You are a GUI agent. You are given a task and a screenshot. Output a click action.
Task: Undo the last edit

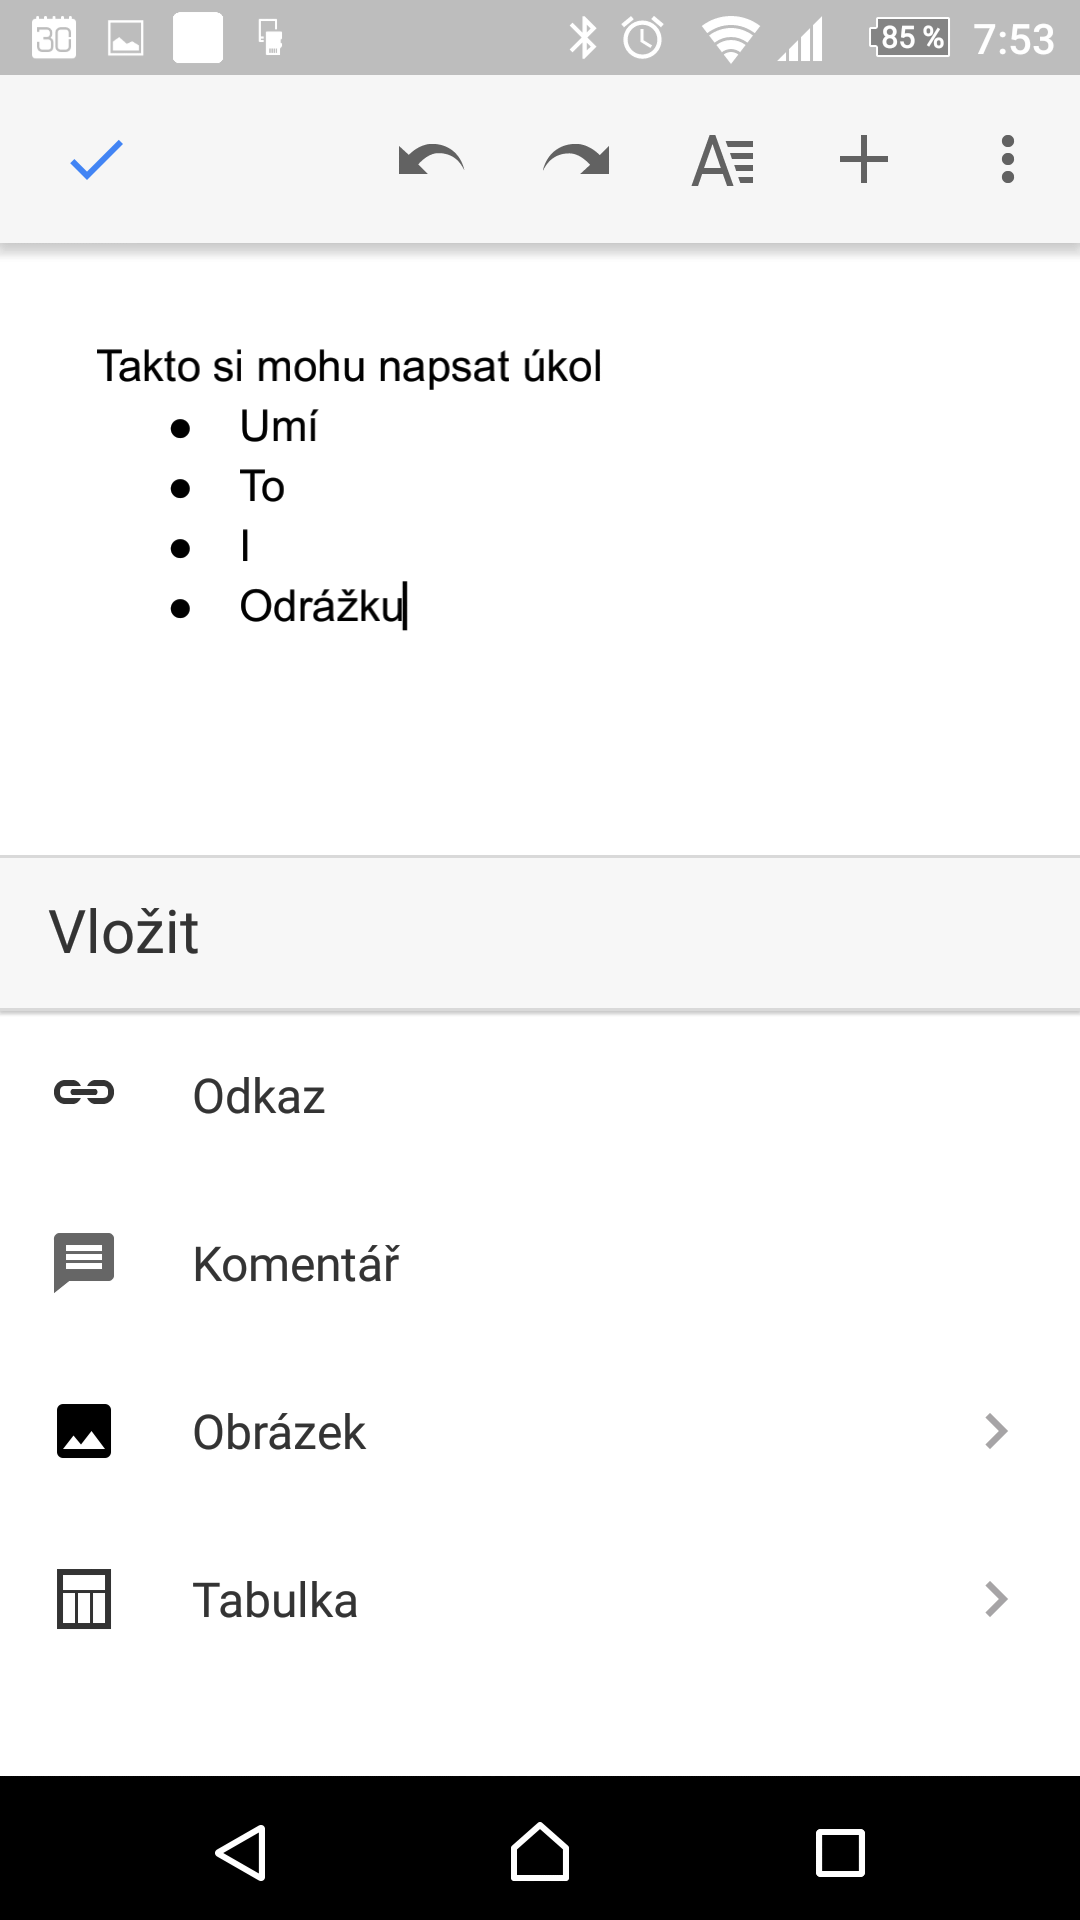point(431,160)
